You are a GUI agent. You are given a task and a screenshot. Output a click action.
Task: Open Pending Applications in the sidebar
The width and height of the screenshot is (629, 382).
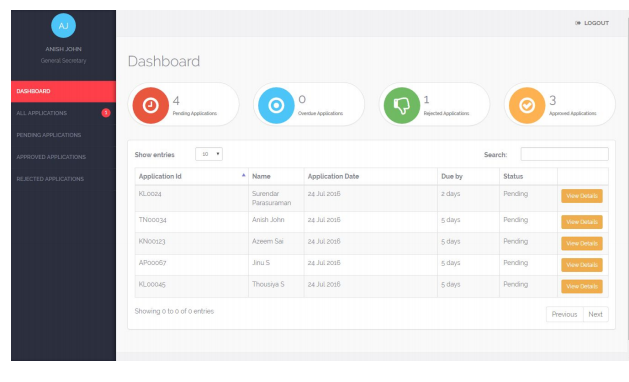pyautogui.click(x=63, y=135)
